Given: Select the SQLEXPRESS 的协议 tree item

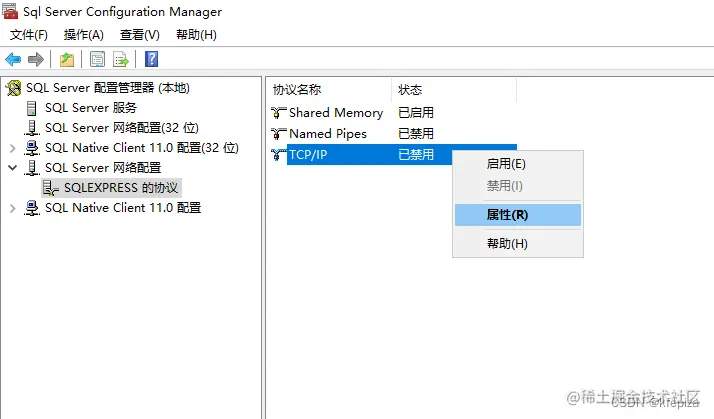Looking at the screenshot, I should tap(121, 188).
